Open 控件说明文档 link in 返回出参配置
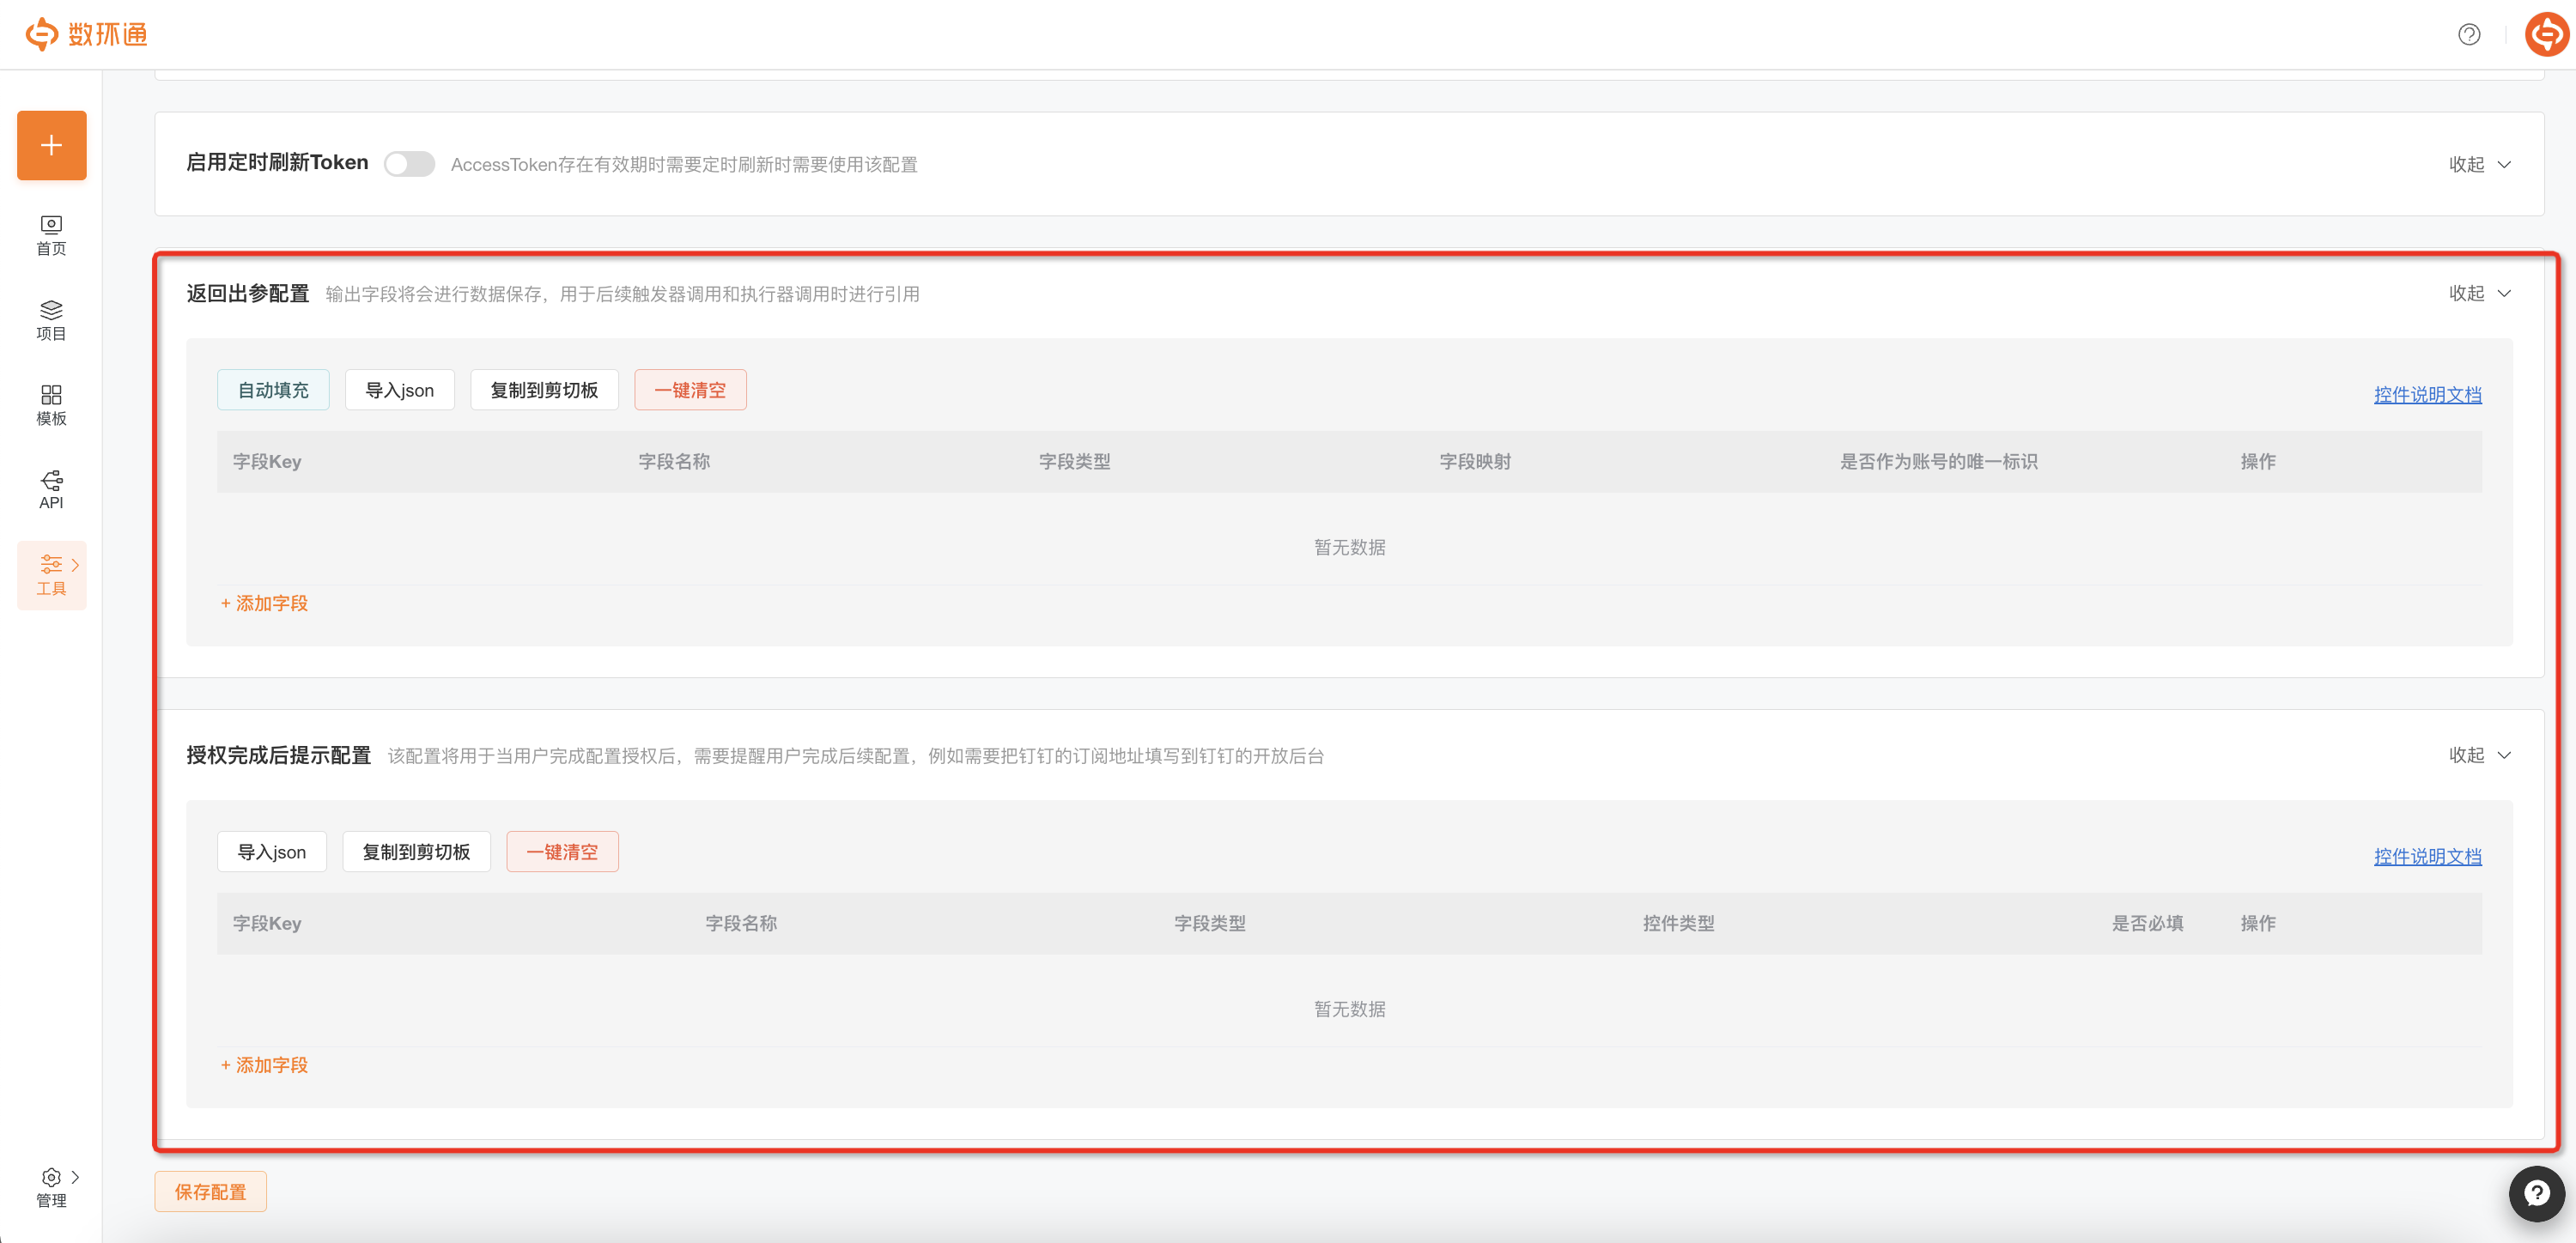The width and height of the screenshot is (2576, 1243). pyautogui.click(x=2427, y=395)
